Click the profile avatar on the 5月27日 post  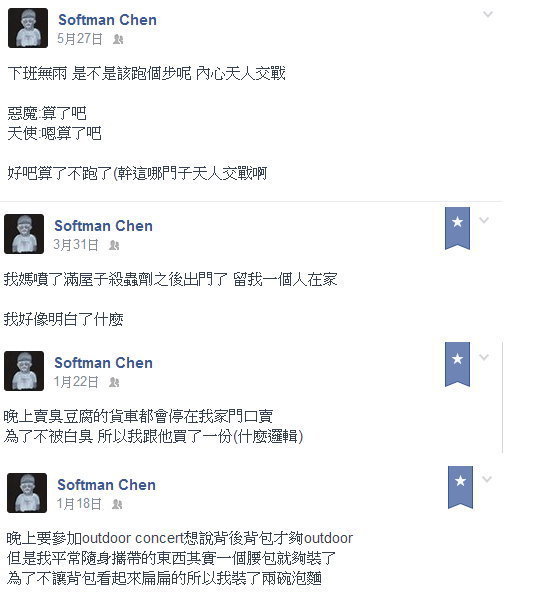pos(28,28)
